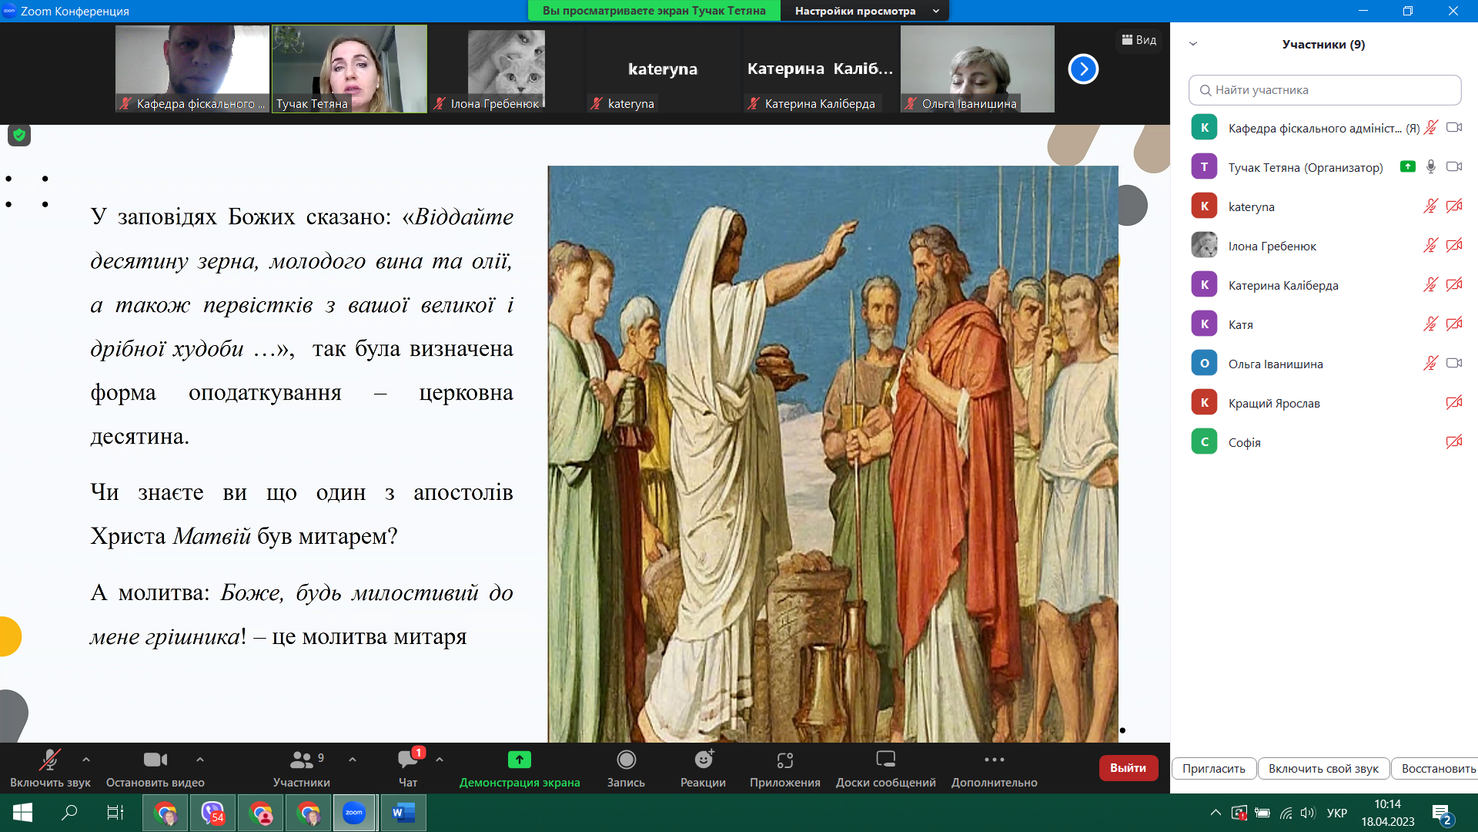Toggle my microphone icon in Кафедра фіскального row
Viewport: 1478px width, 832px height.
1431,127
